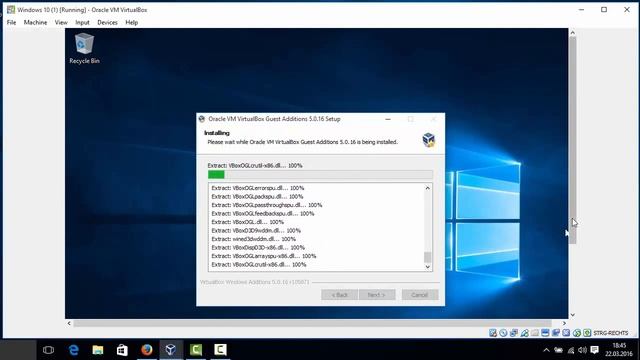Click the VM view scroll left arrow
Screen dimensions: 640x360
click(x=69, y=323)
